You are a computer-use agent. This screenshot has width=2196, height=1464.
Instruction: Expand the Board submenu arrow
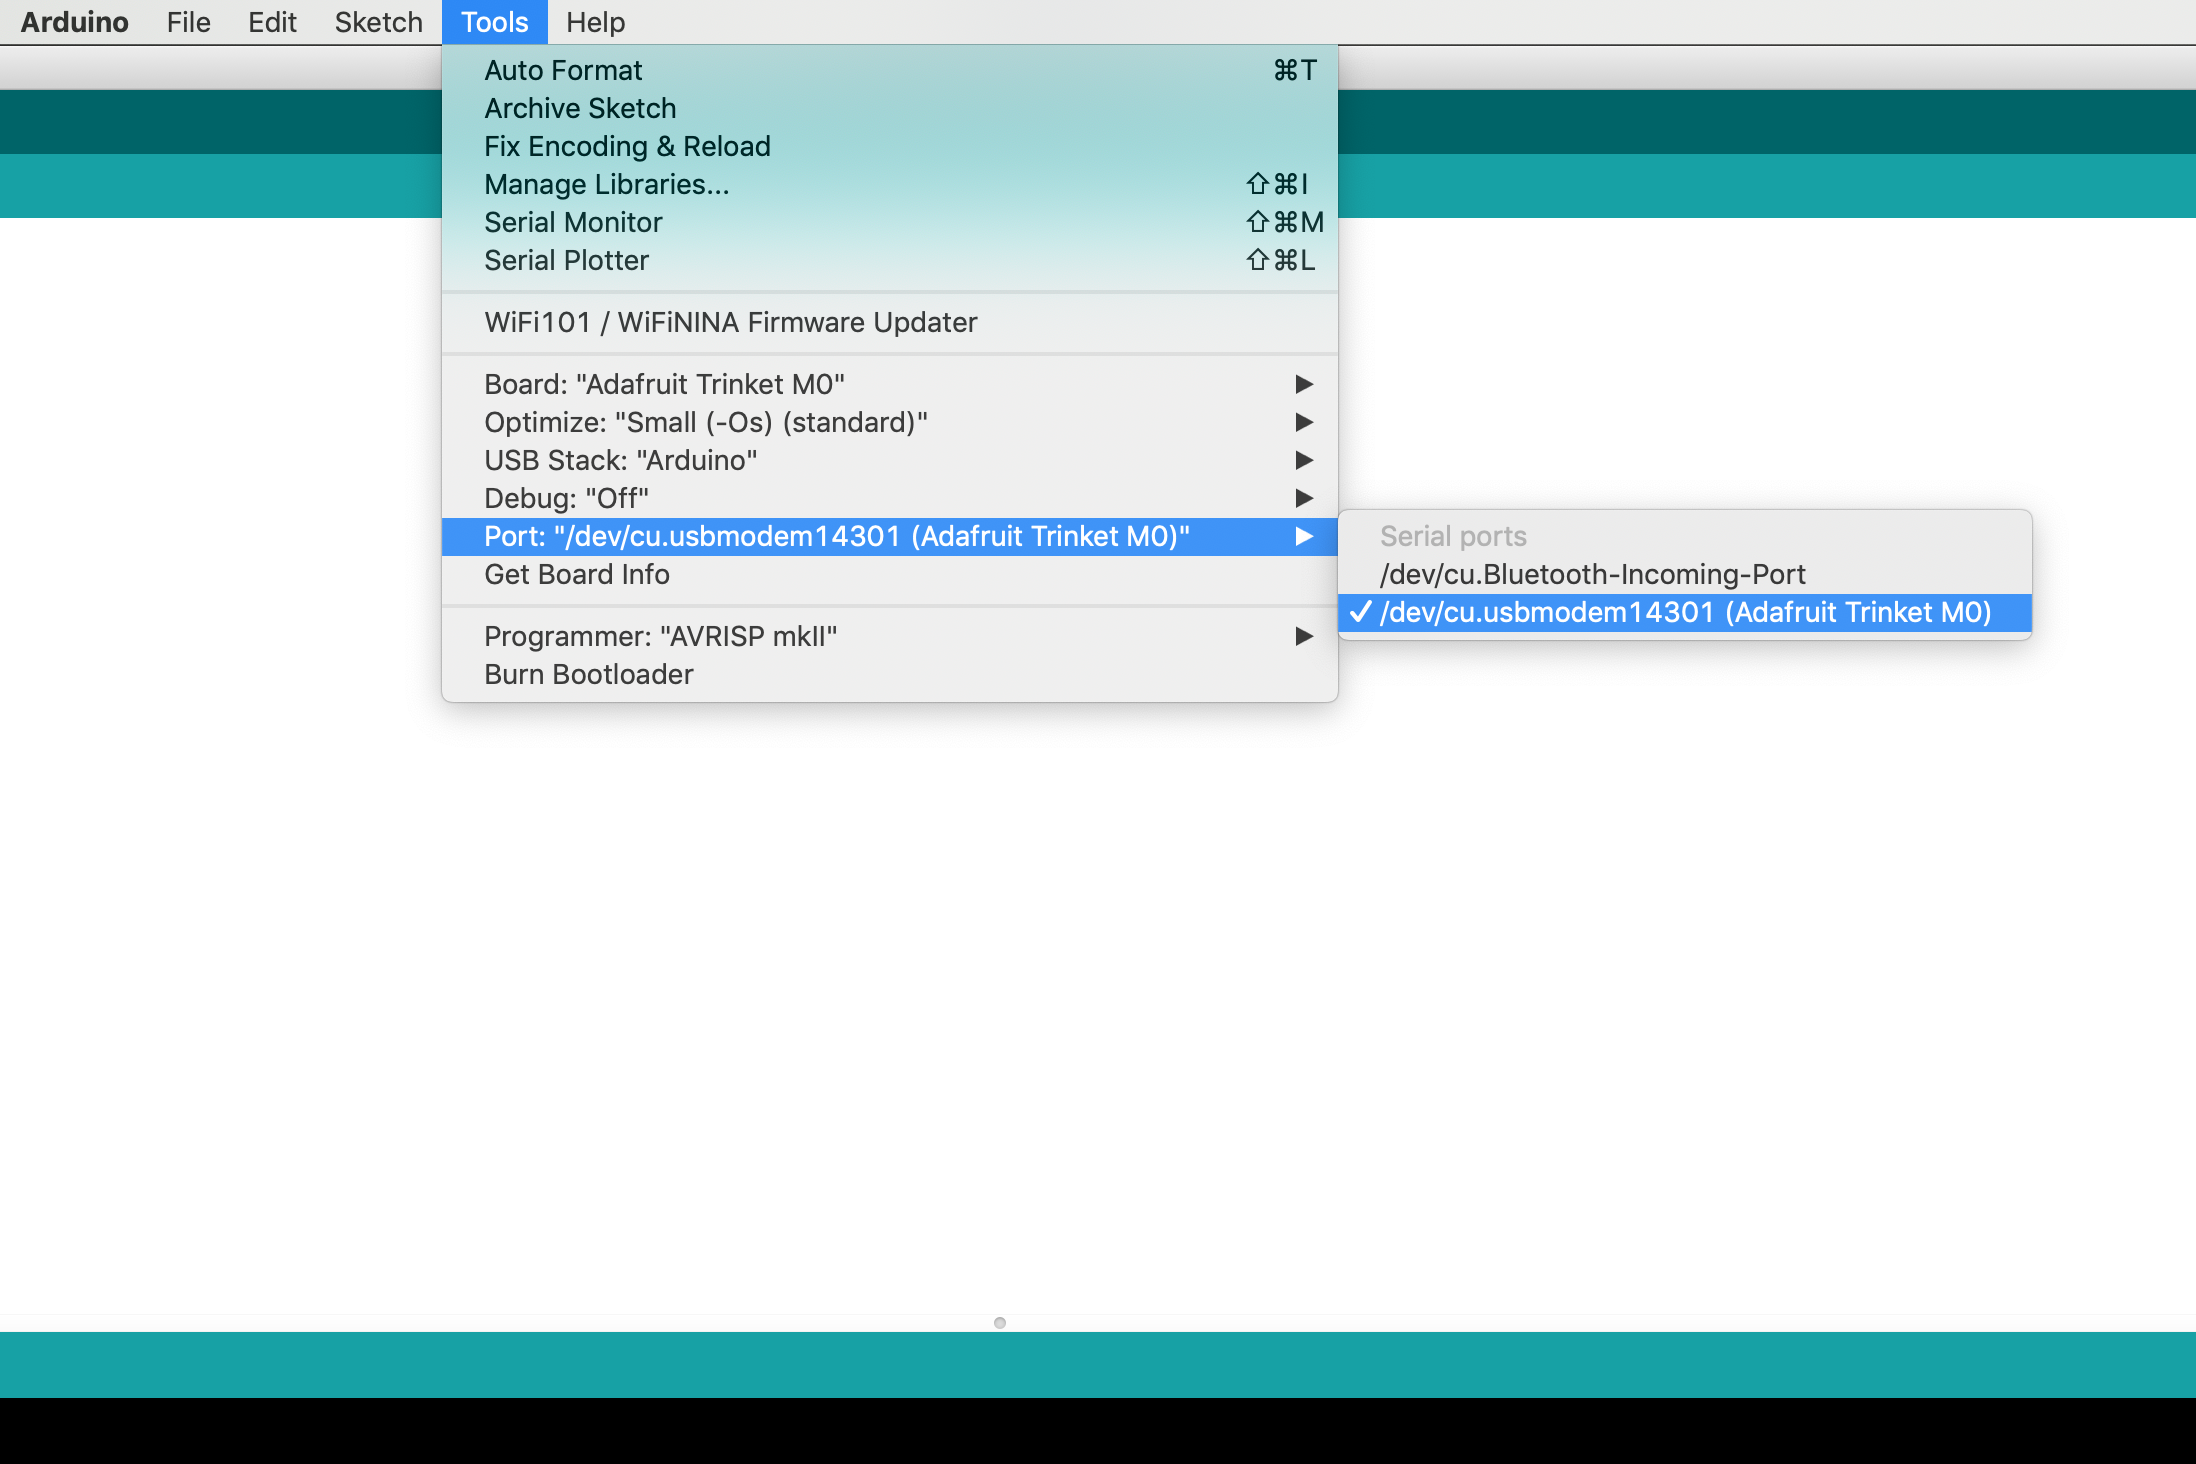click(1303, 384)
